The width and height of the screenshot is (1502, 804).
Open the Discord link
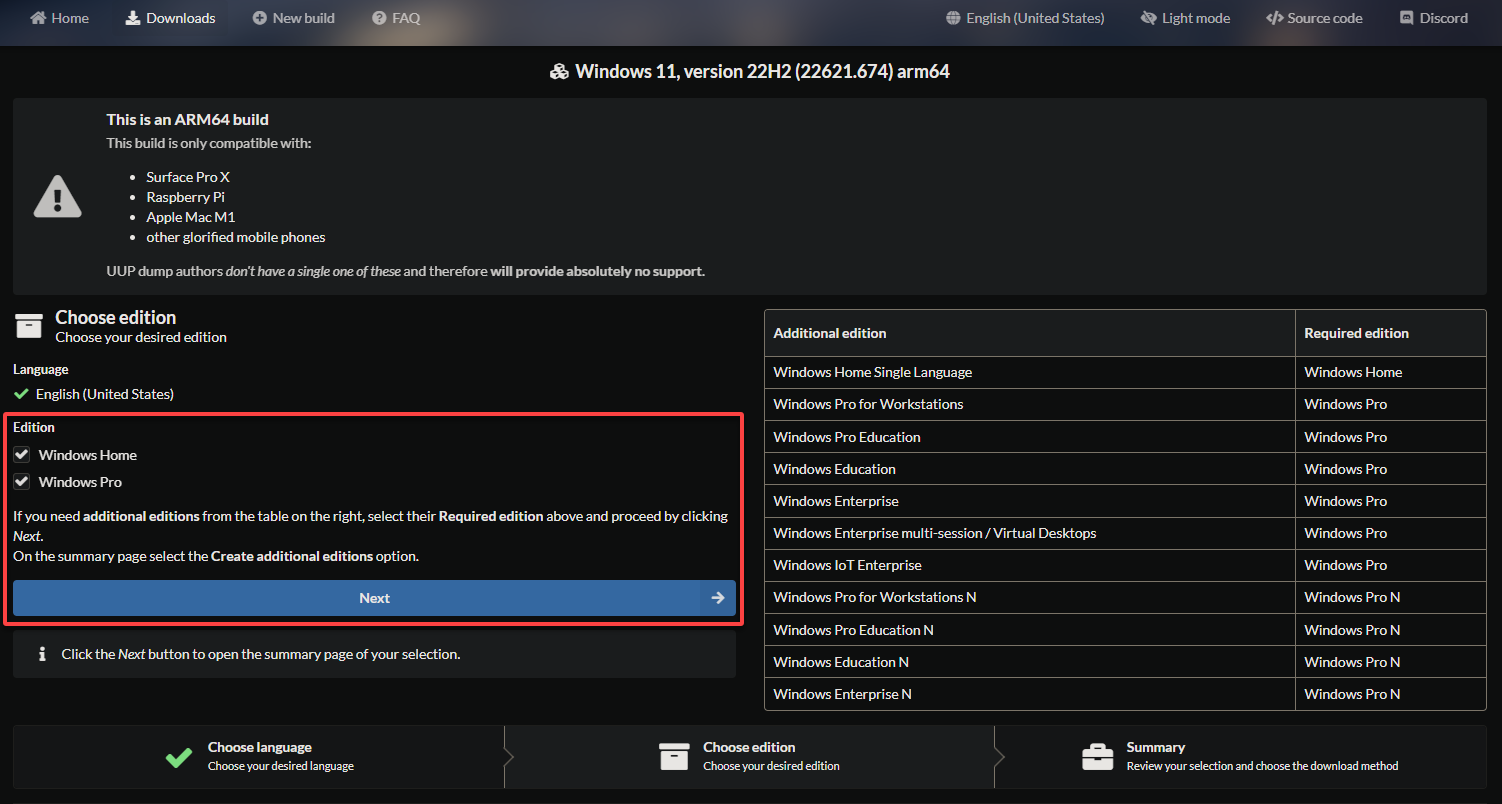[1433, 18]
